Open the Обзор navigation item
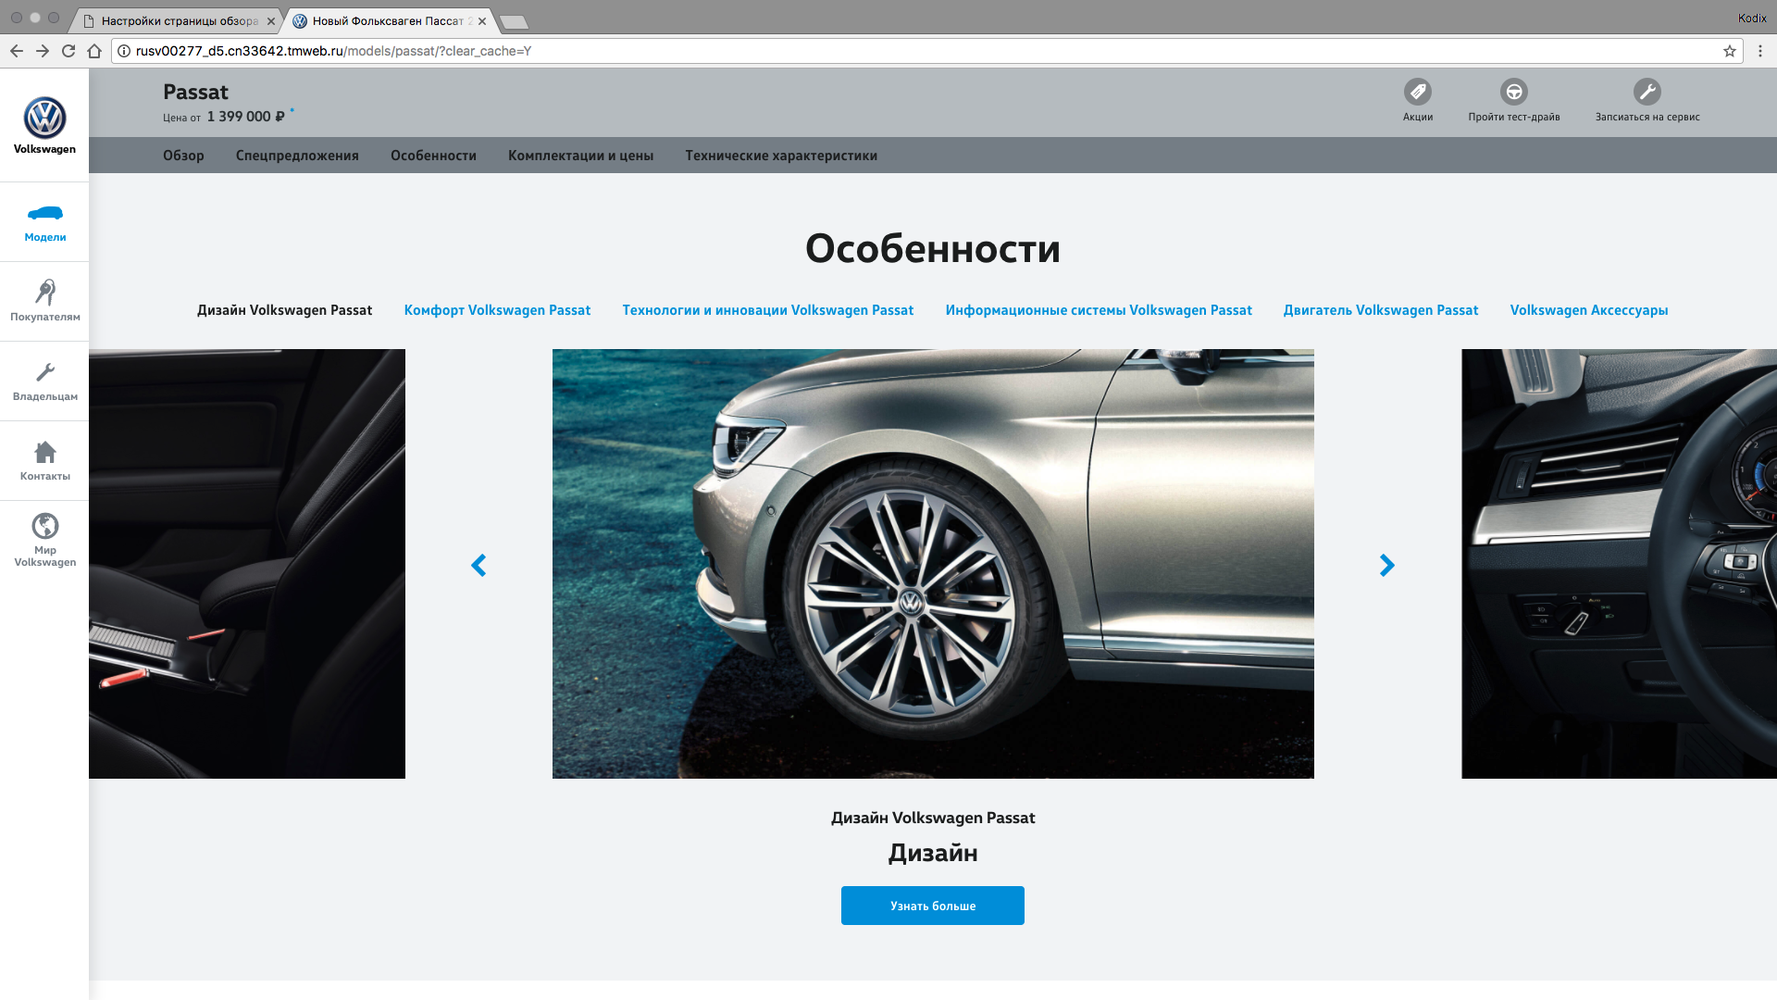This screenshot has width=1777, height=1000. [x=183, y=155]
